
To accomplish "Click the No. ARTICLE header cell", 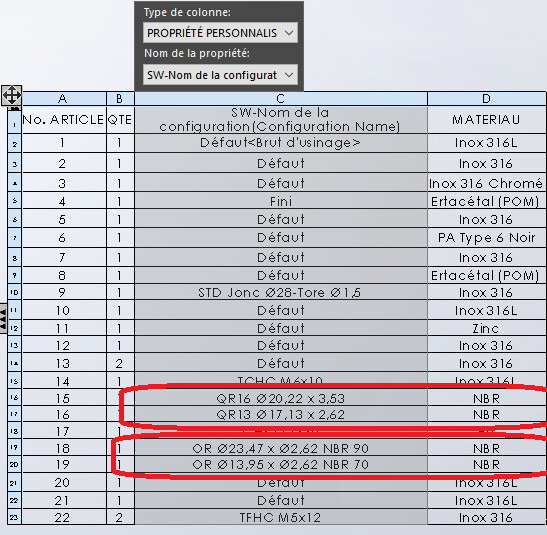I will click(64, 120).
